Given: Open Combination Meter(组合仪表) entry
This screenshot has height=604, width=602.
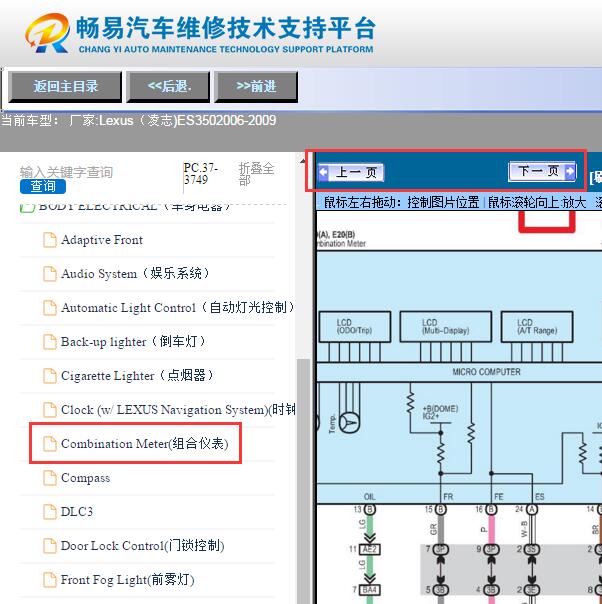Looking at the screenshot, I should point(144,443).
